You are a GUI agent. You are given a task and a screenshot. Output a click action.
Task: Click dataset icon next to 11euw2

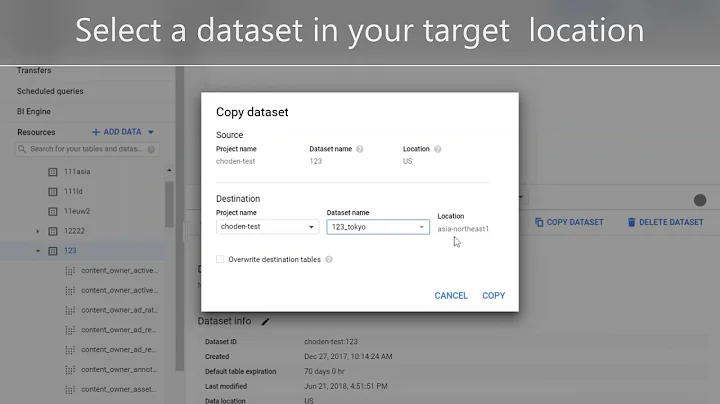click(53, 211)
